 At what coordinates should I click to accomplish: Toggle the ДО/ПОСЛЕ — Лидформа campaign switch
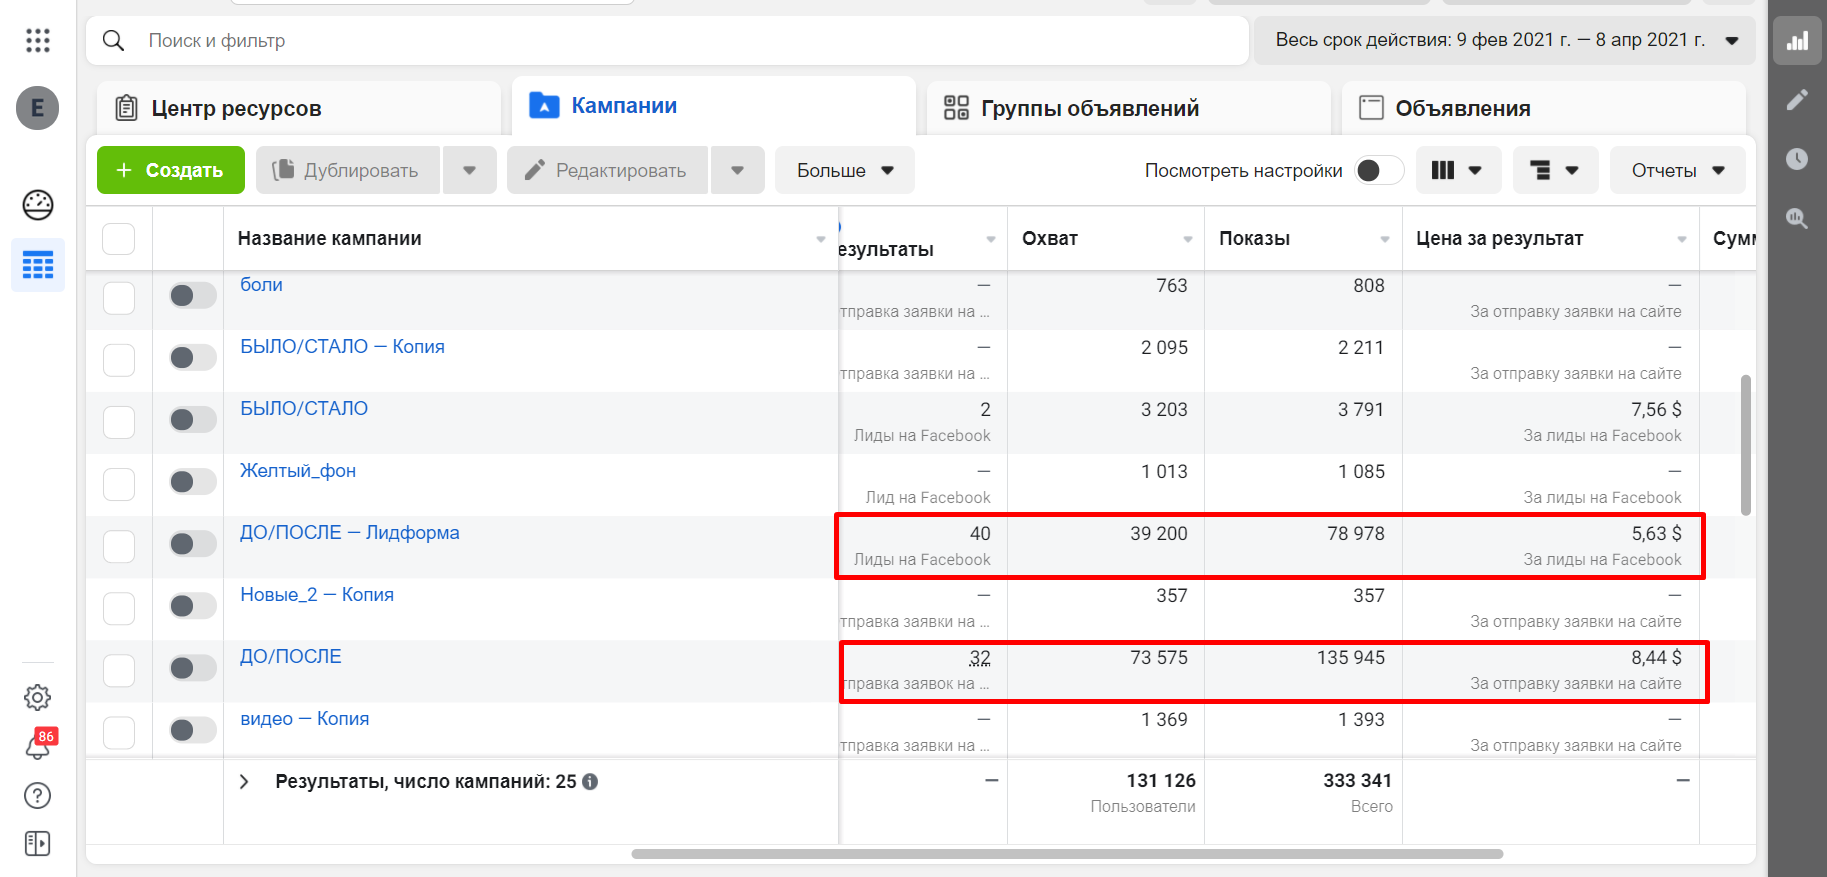(192, 543)
